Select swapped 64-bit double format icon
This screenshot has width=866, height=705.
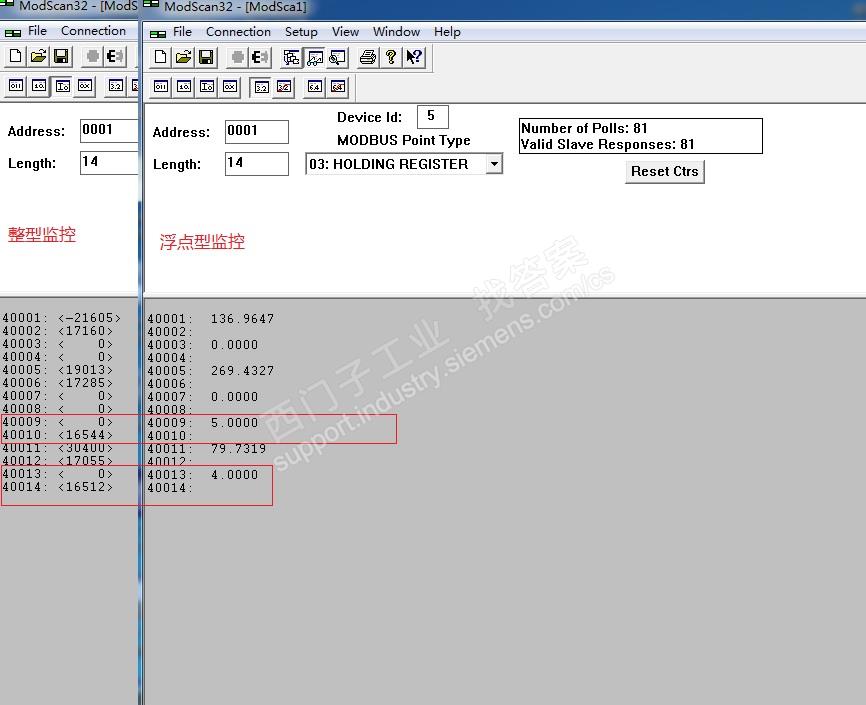coord(337,87)
